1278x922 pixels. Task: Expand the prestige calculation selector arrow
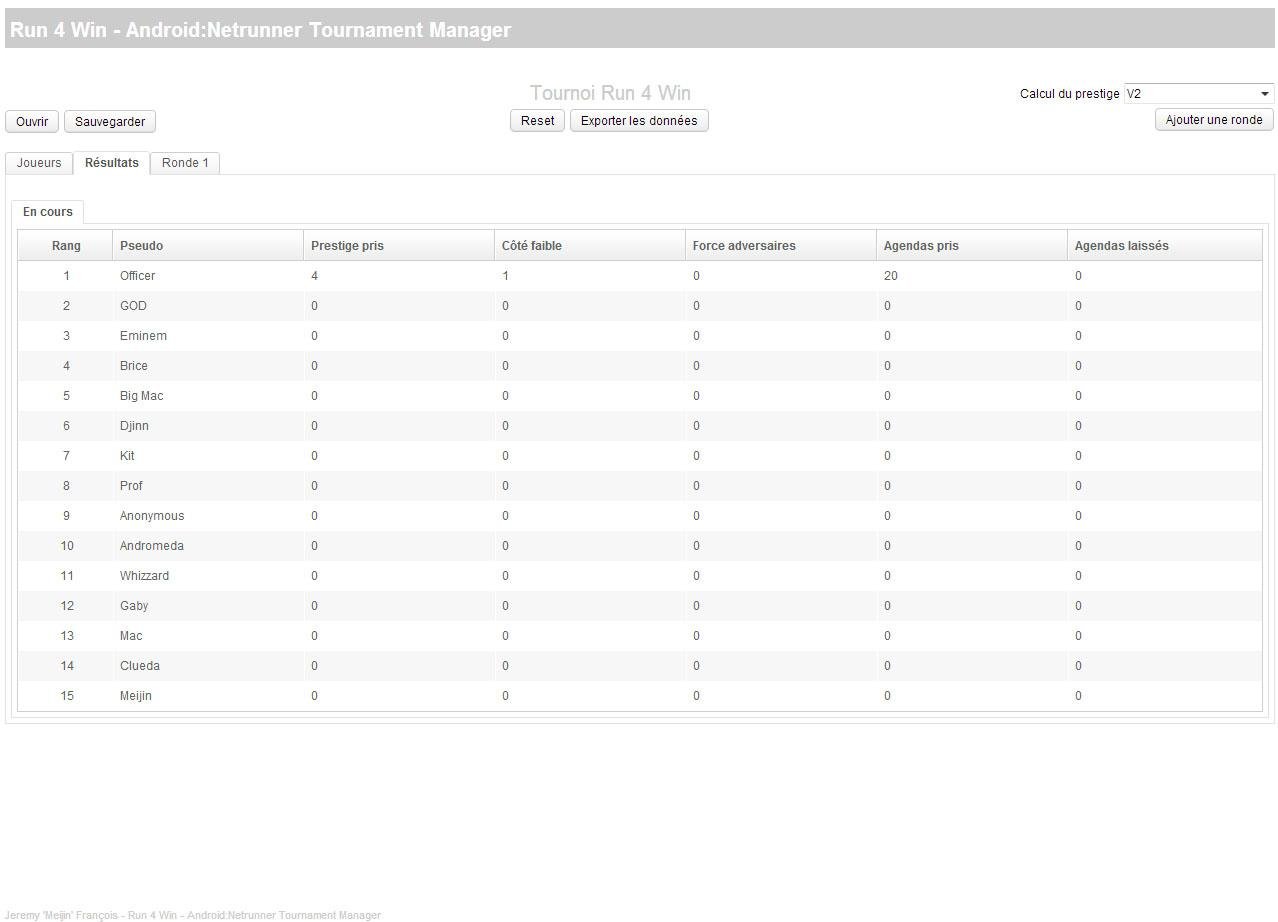1264,93
